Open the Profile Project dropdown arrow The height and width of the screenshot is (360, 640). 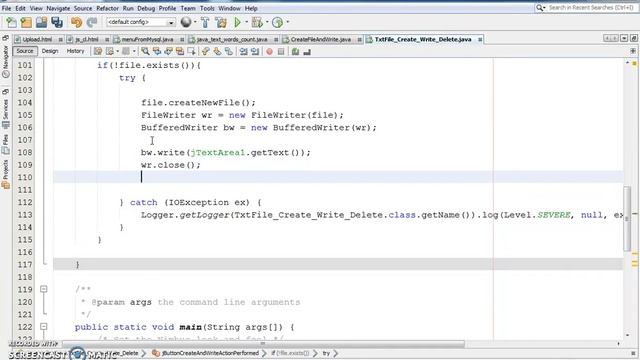[287, 22]
